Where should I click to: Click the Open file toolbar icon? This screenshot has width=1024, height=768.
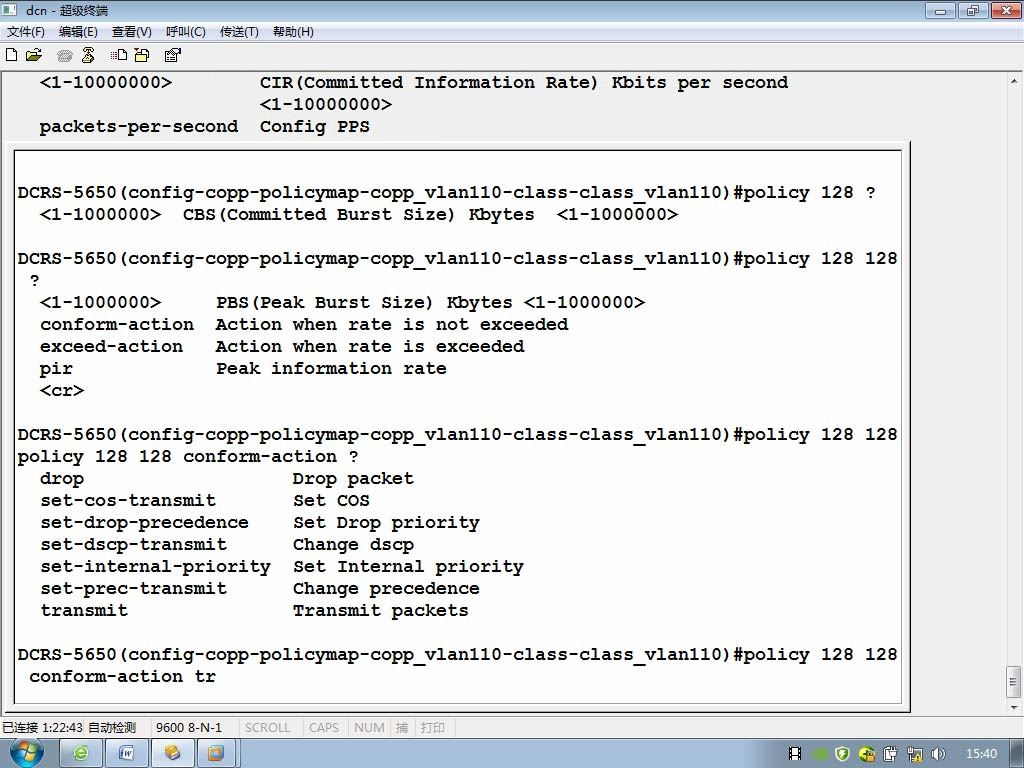point(33,55)
